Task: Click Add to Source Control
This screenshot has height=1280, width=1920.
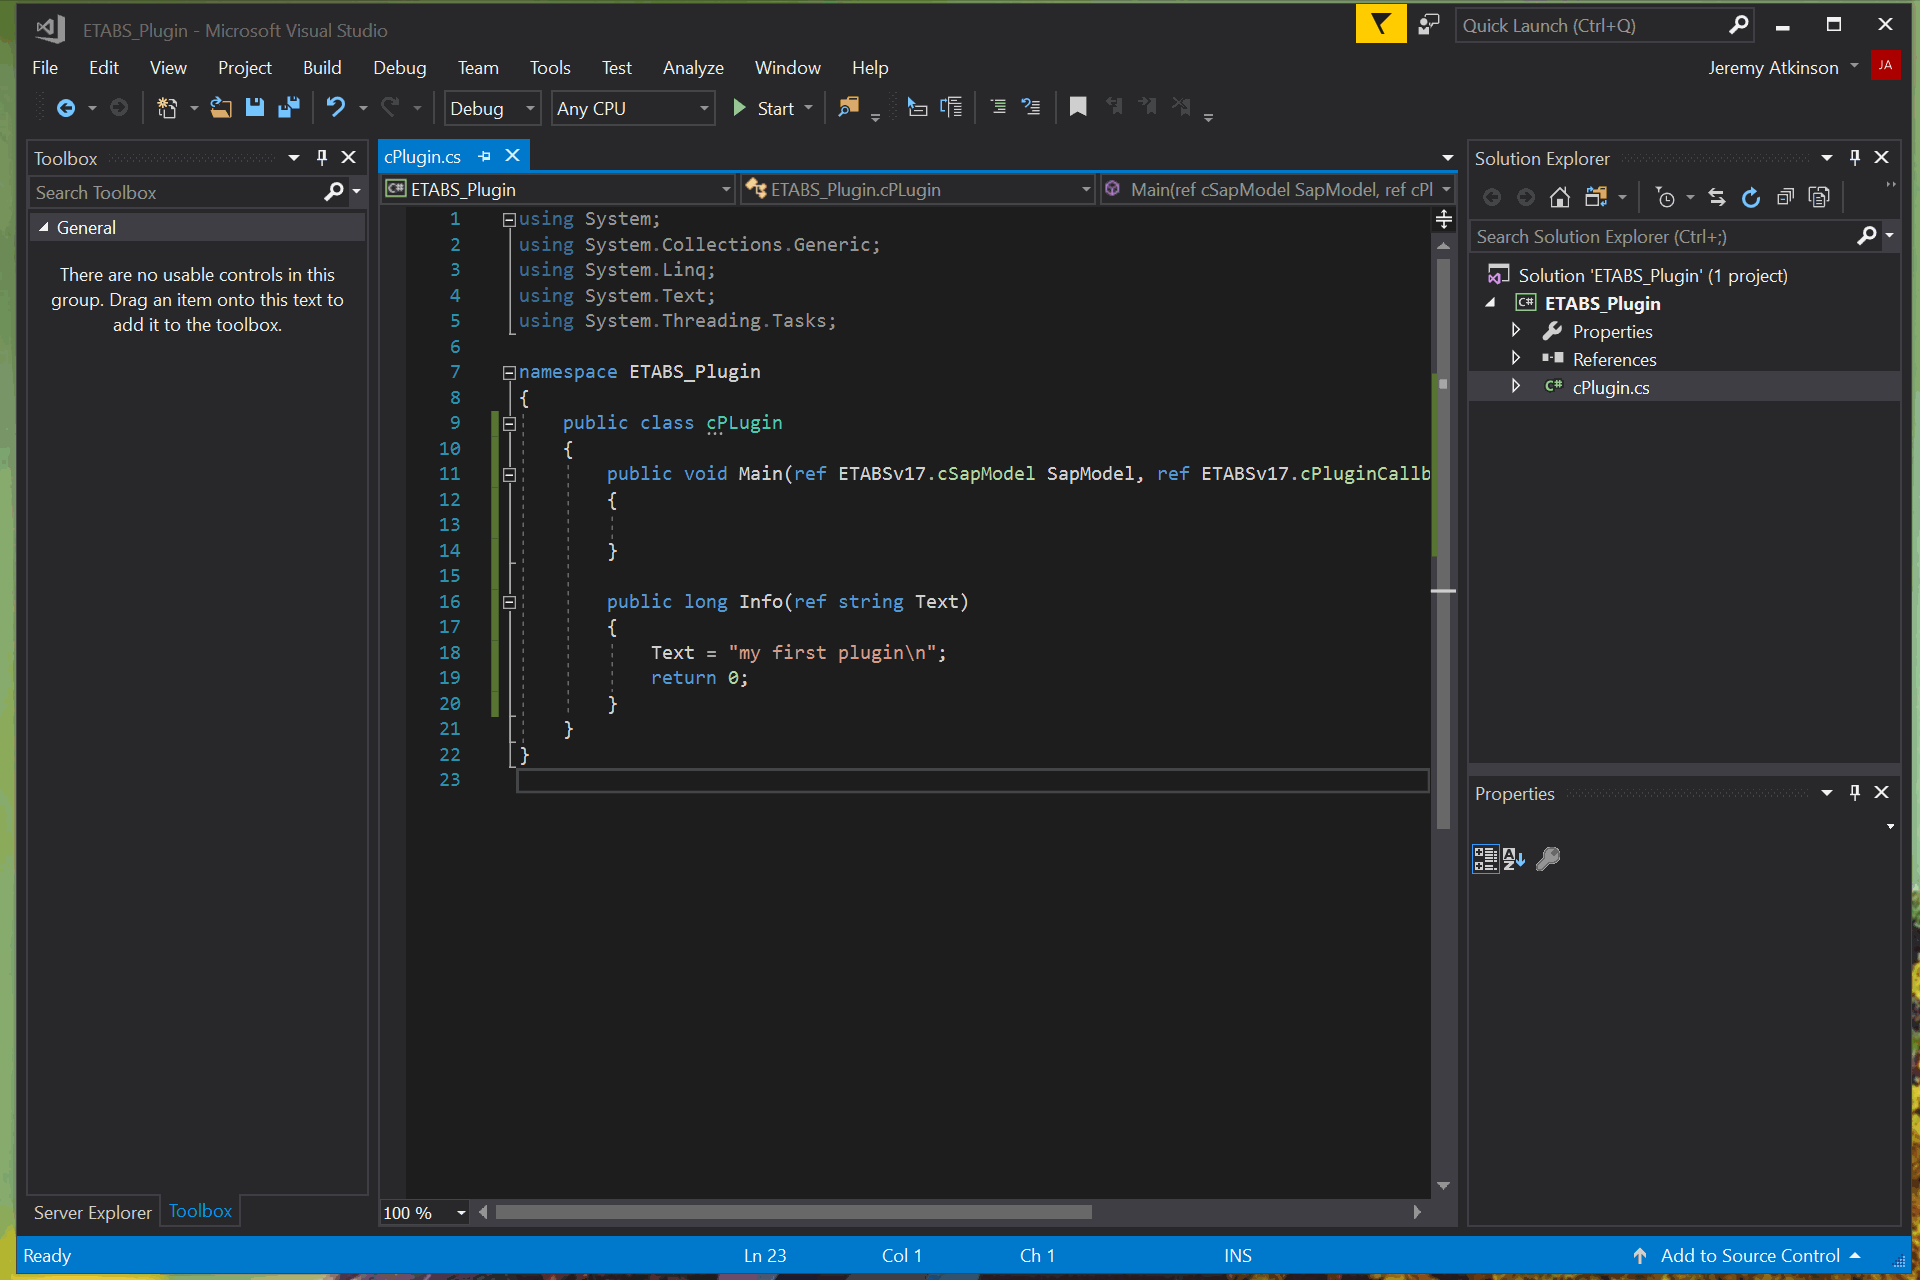Action: point(1749,1255)
